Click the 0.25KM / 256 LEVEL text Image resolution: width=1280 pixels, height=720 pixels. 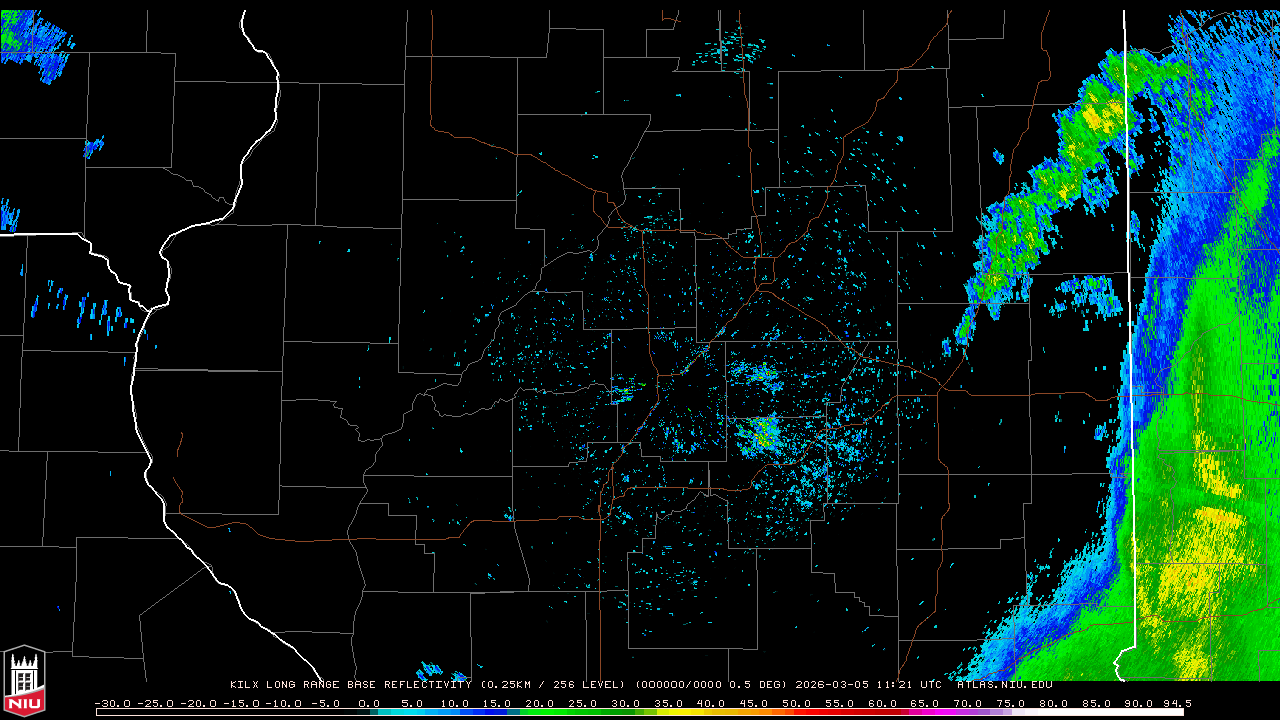[552, 685]
